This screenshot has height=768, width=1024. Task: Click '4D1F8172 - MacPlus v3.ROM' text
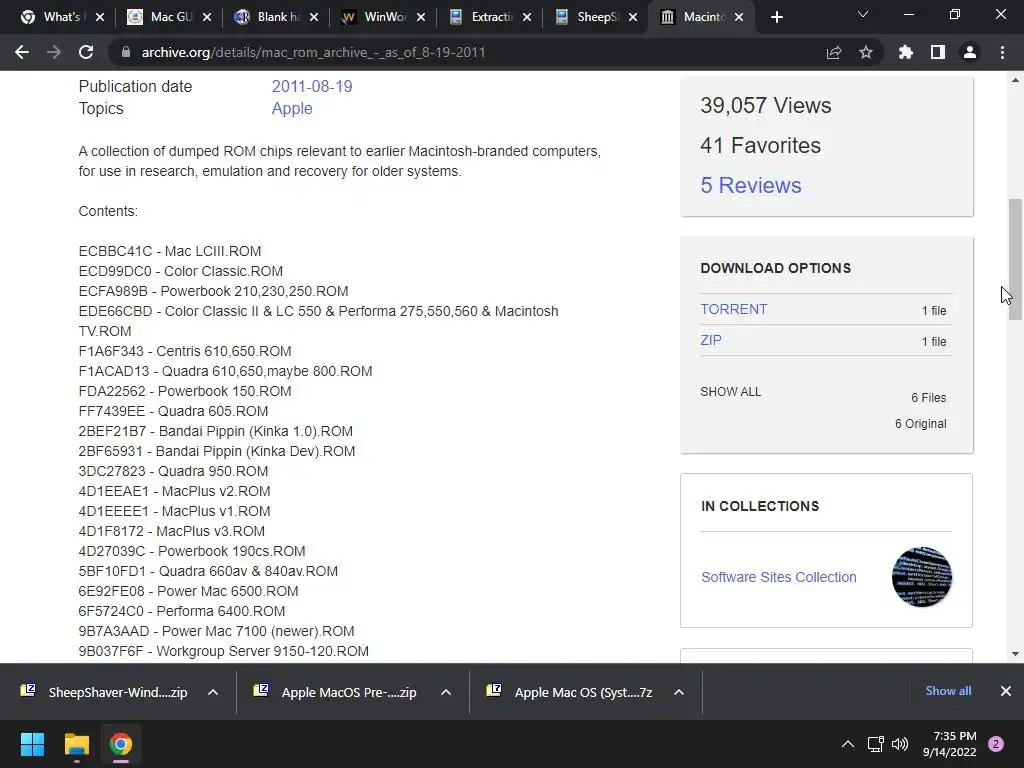pyautogui.click(x=172, y=532)
